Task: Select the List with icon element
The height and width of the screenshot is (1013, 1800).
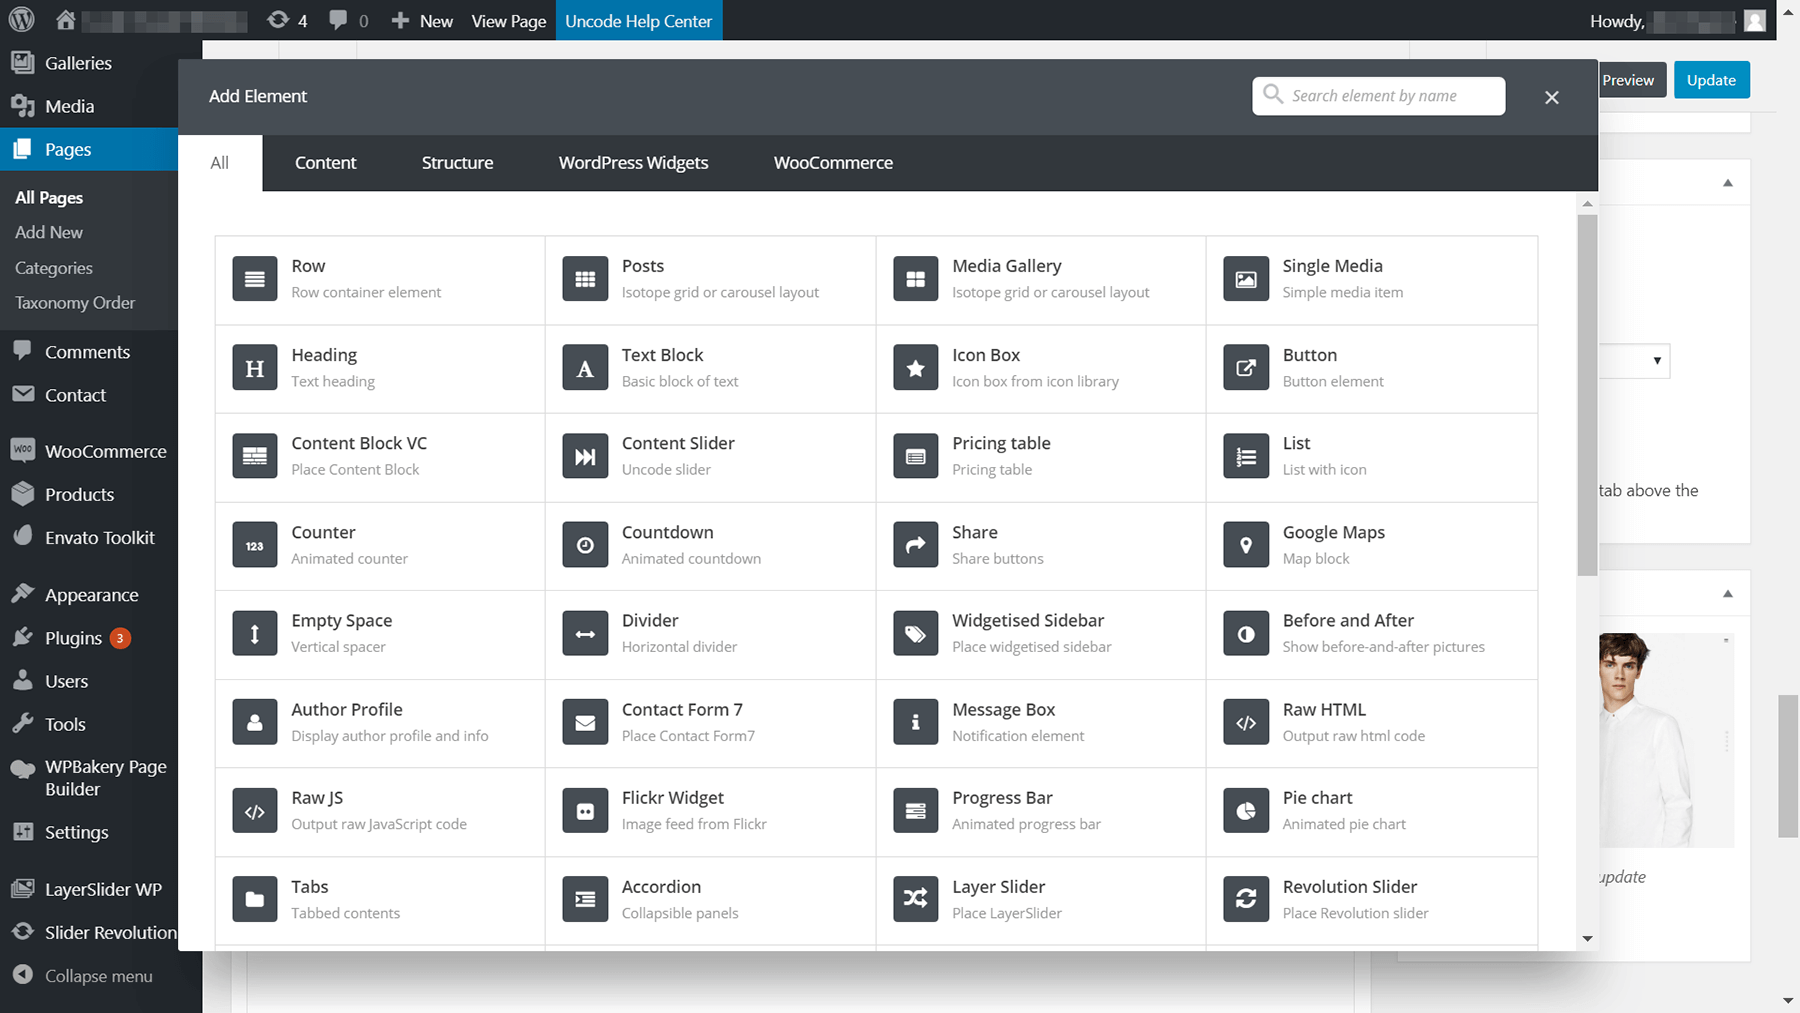Action: point(1246,456)
